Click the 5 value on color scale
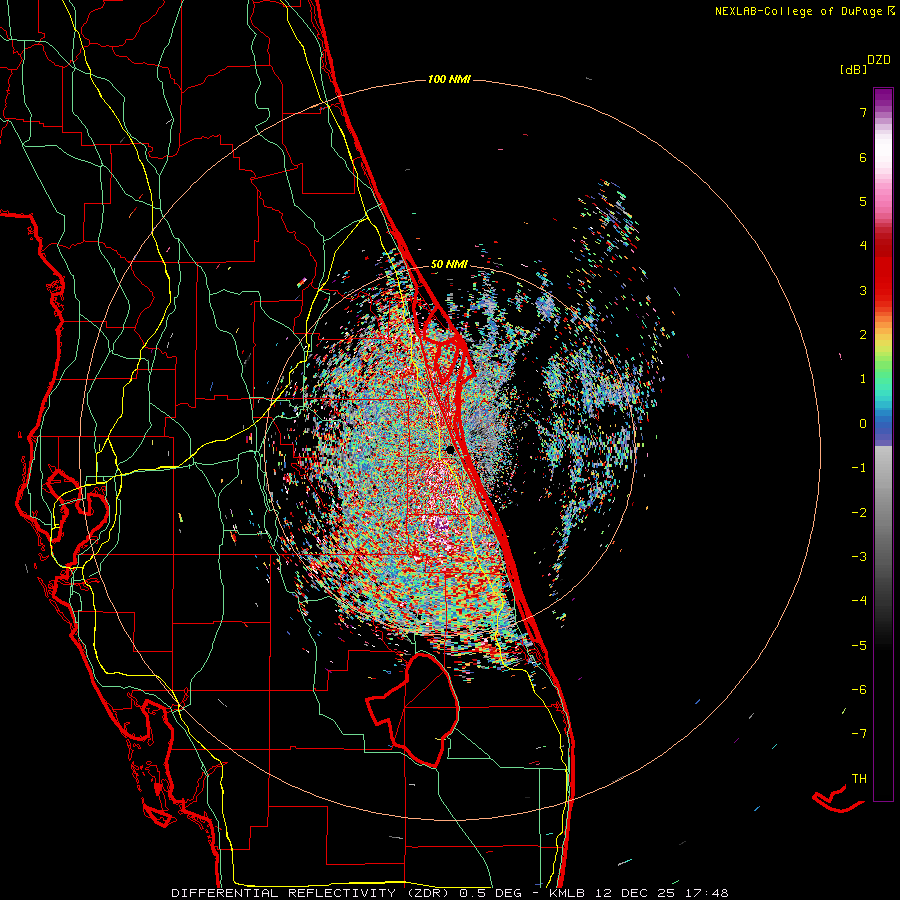Image resolution: width=900 pixels, height=900 pixels. (x=863, y=201)
